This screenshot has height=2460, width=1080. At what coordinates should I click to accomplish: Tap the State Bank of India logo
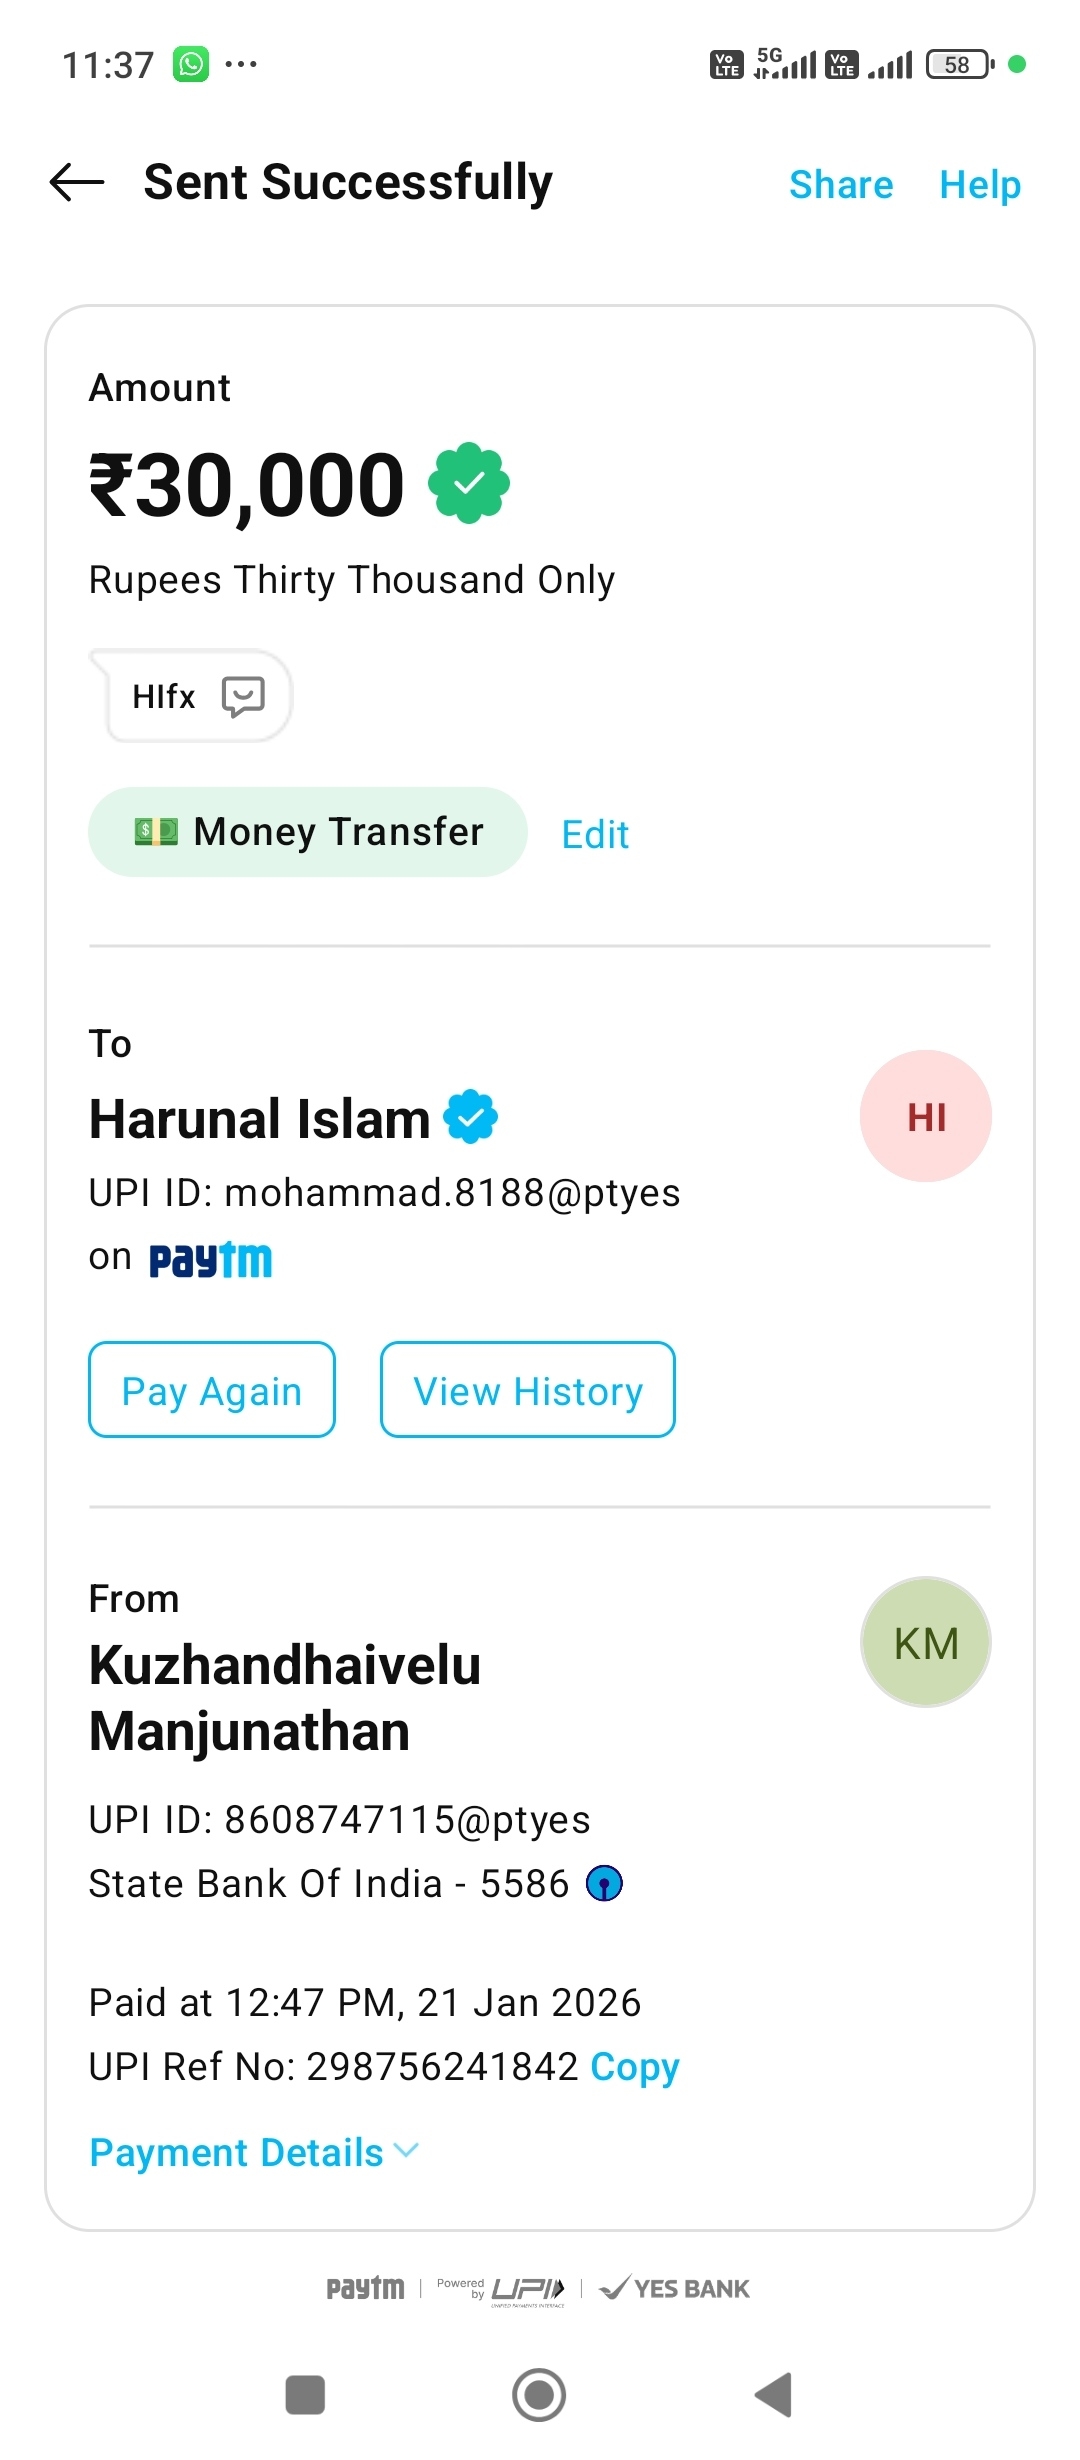pos(604,1884)
